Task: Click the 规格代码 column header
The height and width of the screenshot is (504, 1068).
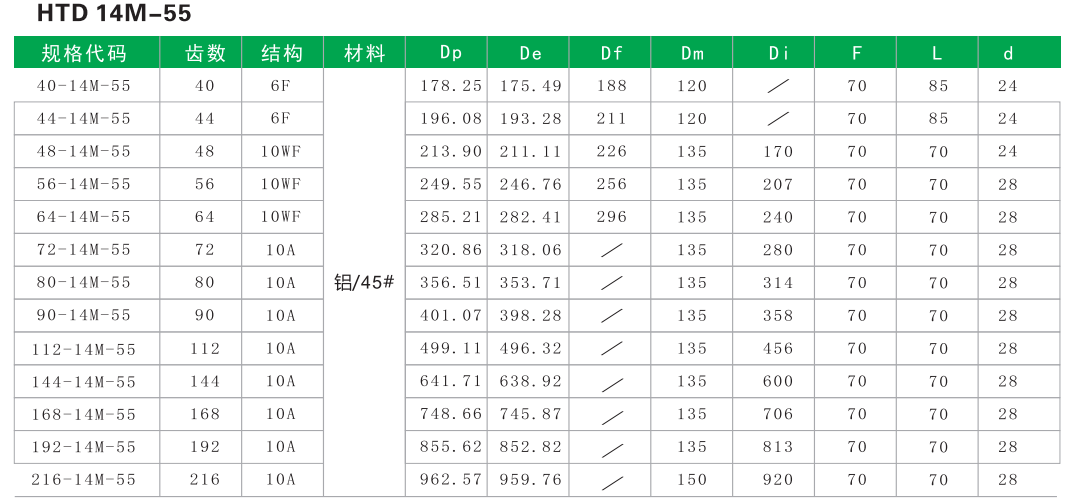Action: tap(84, 53)
